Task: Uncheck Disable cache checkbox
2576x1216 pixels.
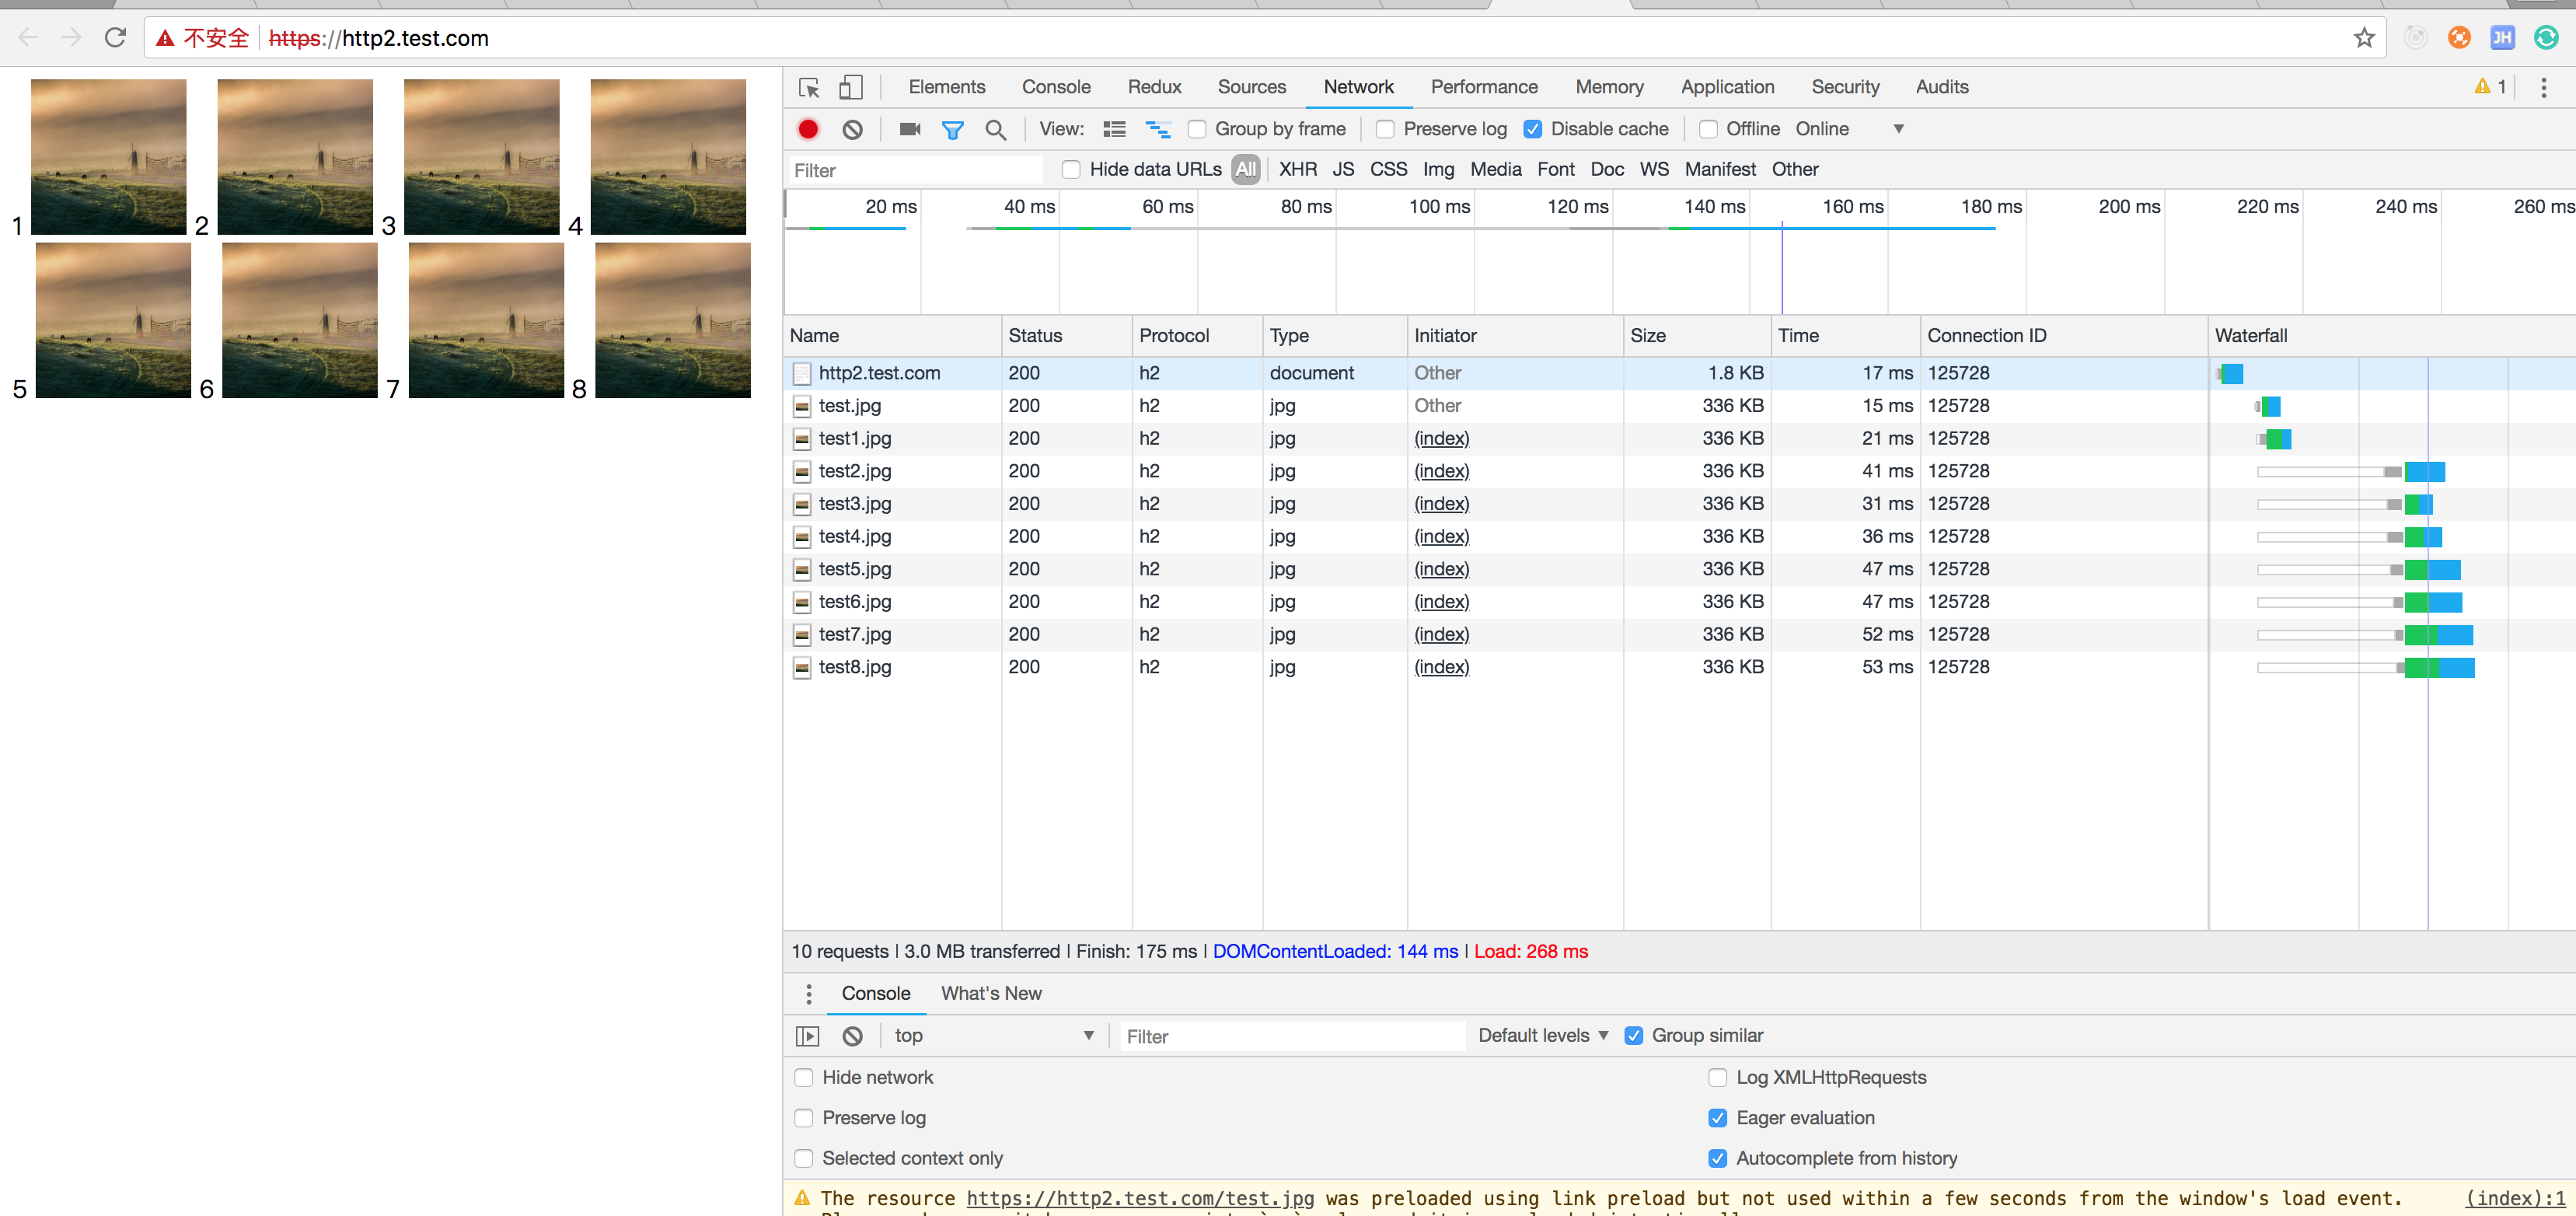Action: click(1532, 129)
